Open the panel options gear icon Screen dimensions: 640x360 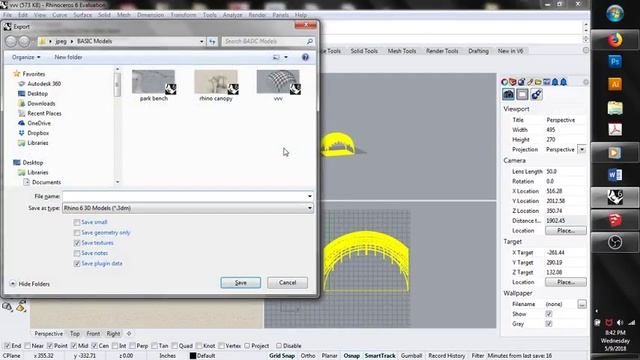tap(586, 82)
